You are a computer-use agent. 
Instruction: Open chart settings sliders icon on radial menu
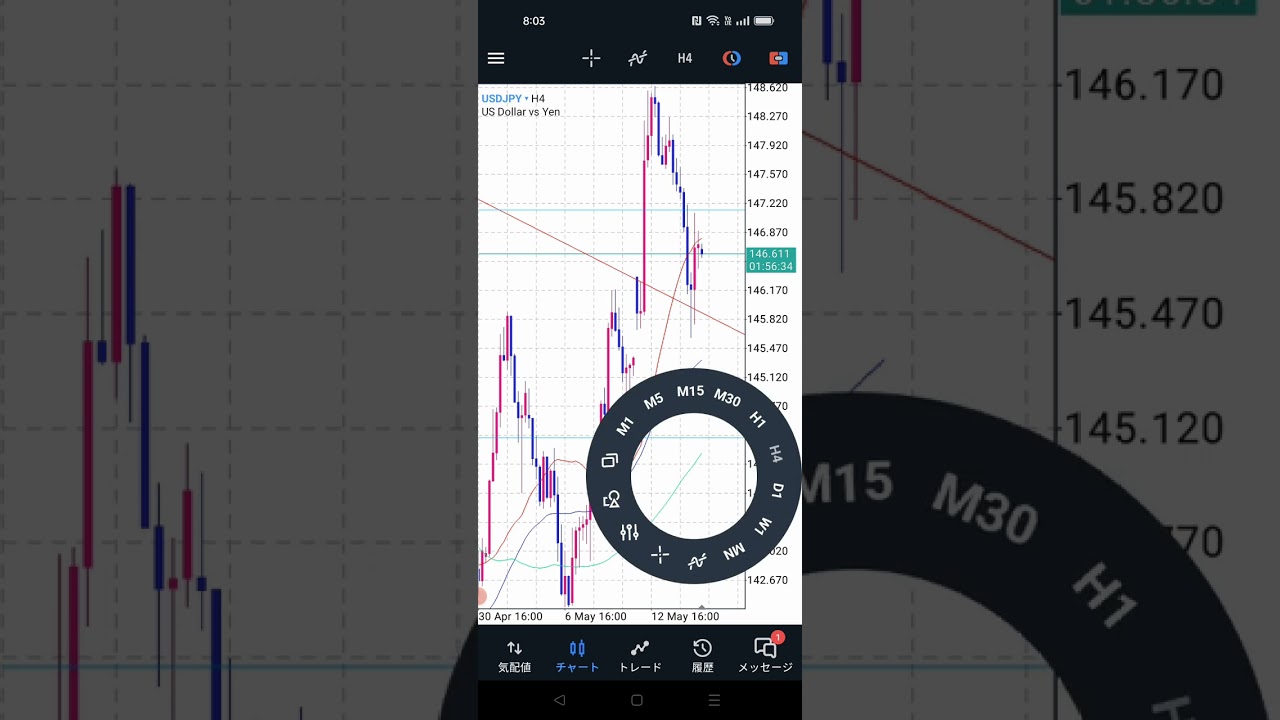tap(629, 532)
